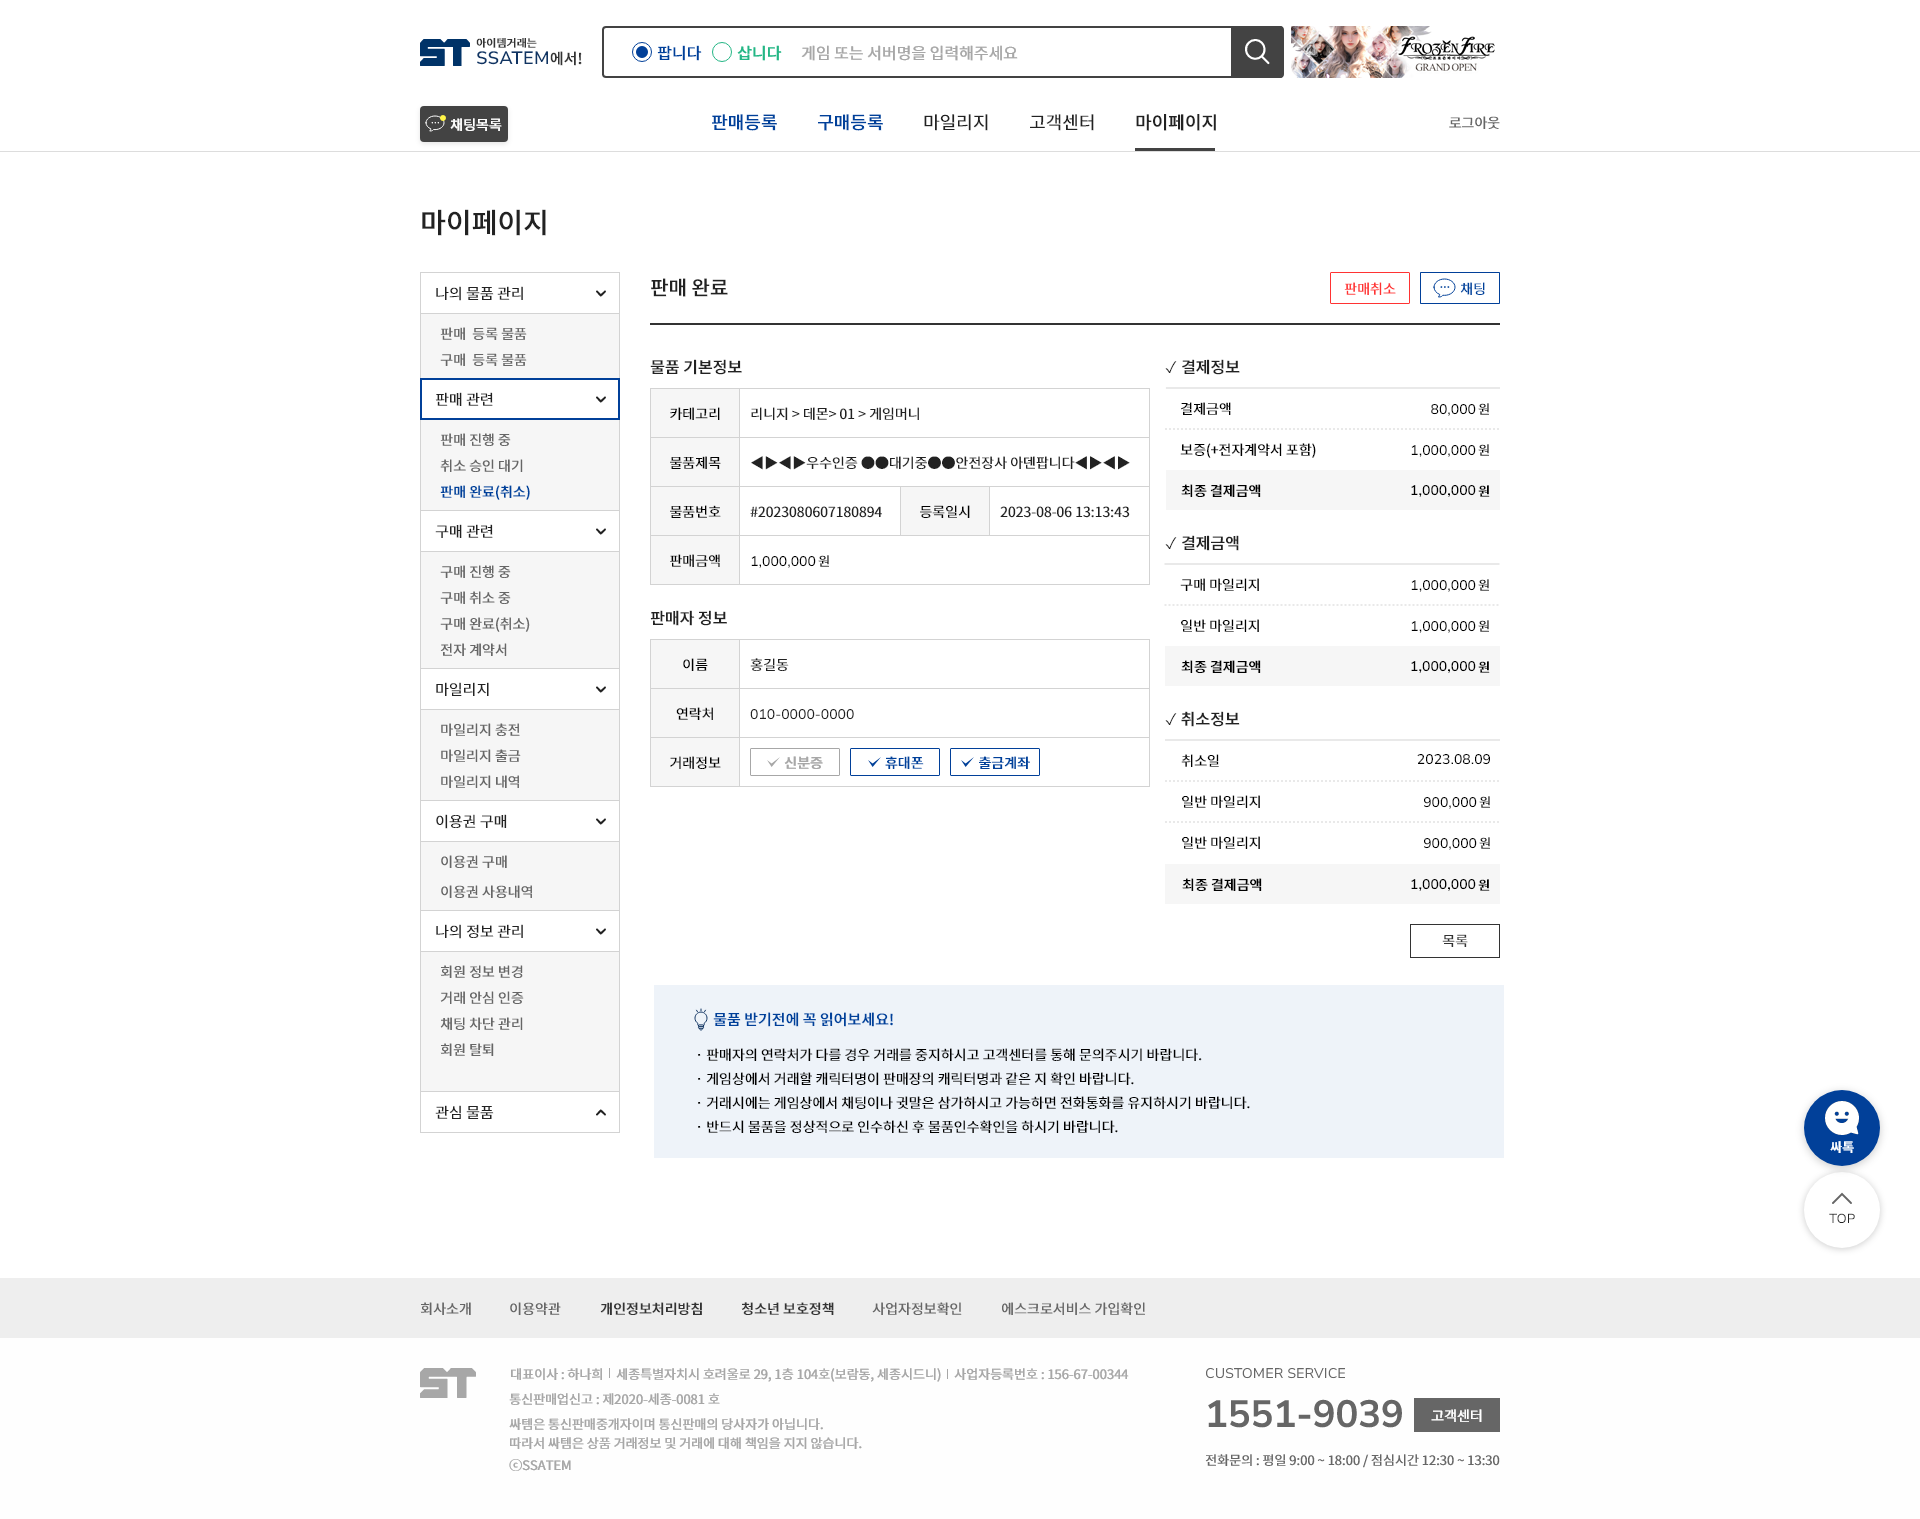The height and width of the screenshot is (1519, 1920).
Task: Collapse the 마일리지 sidebar section
Action: [520, 689]
